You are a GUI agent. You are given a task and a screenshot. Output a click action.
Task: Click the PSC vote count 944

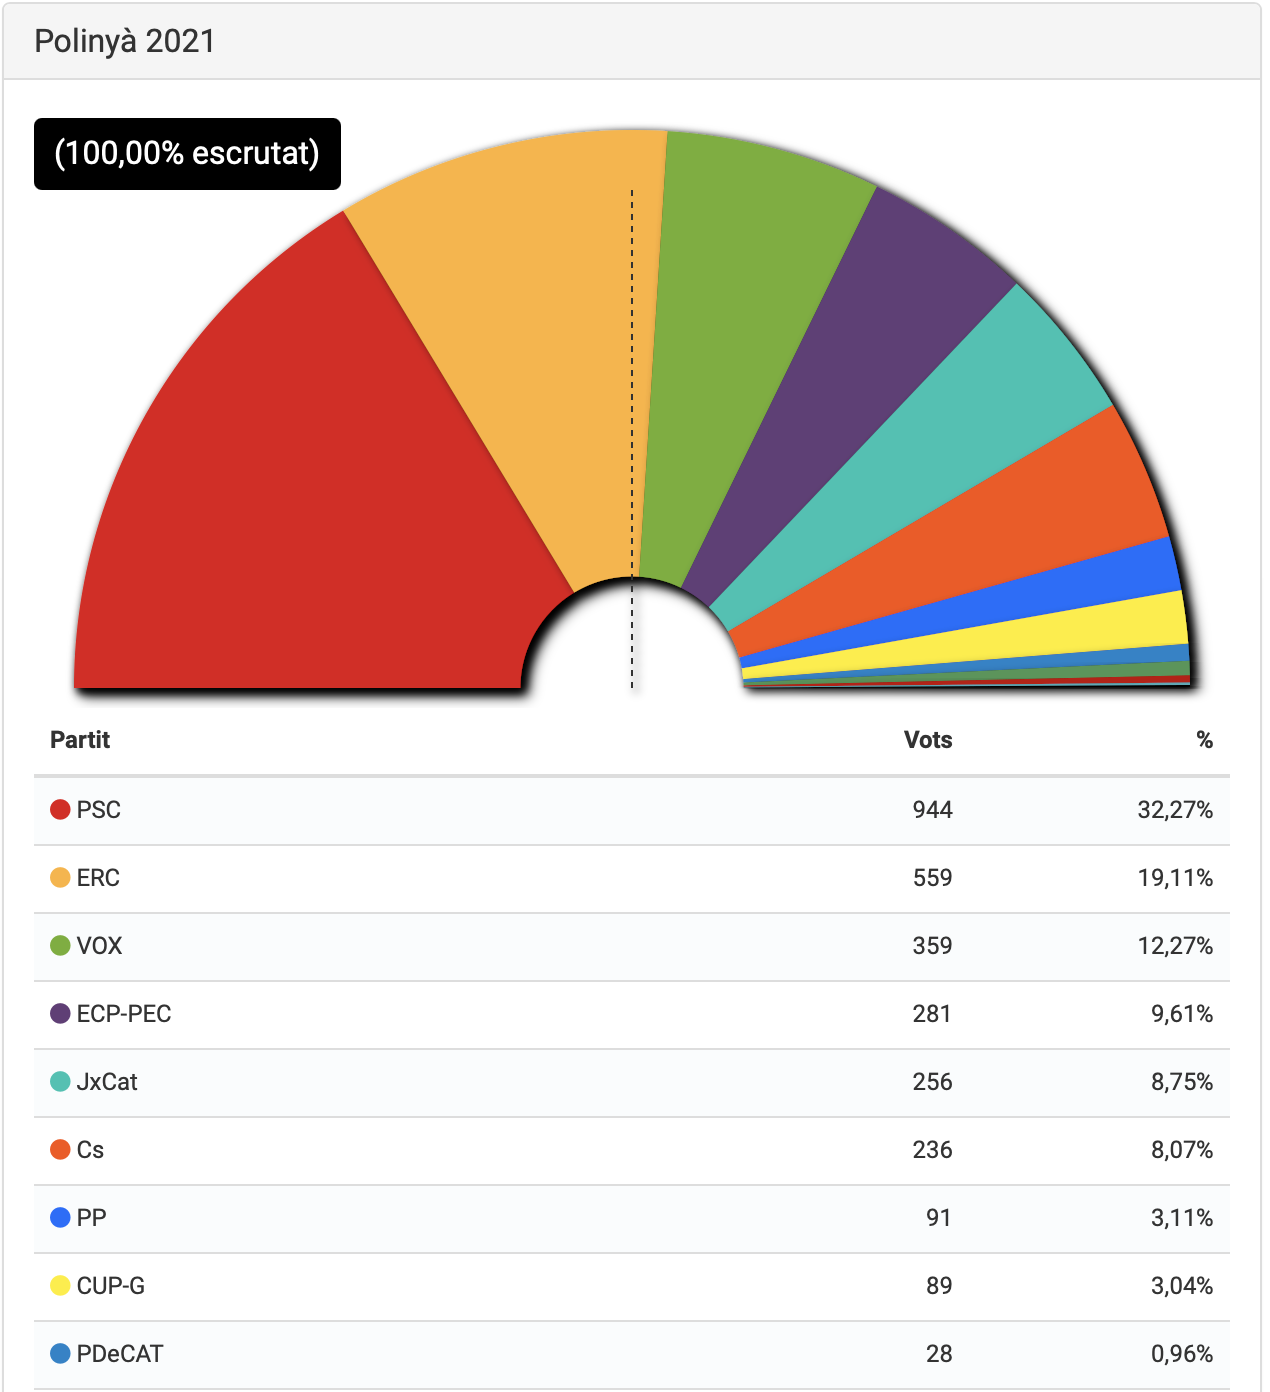(932, 809)
